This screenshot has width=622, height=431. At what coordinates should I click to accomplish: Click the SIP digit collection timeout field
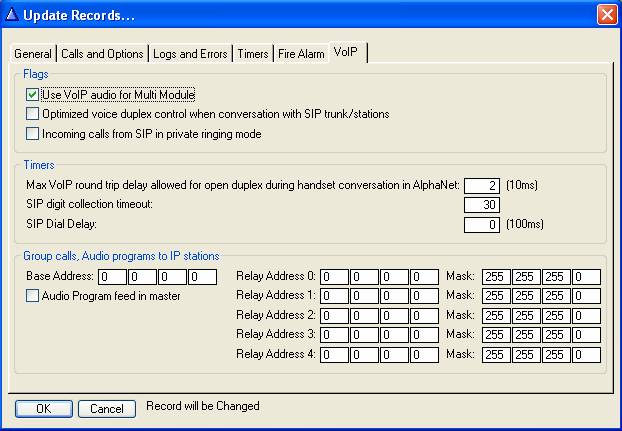[x=482, y=205]
